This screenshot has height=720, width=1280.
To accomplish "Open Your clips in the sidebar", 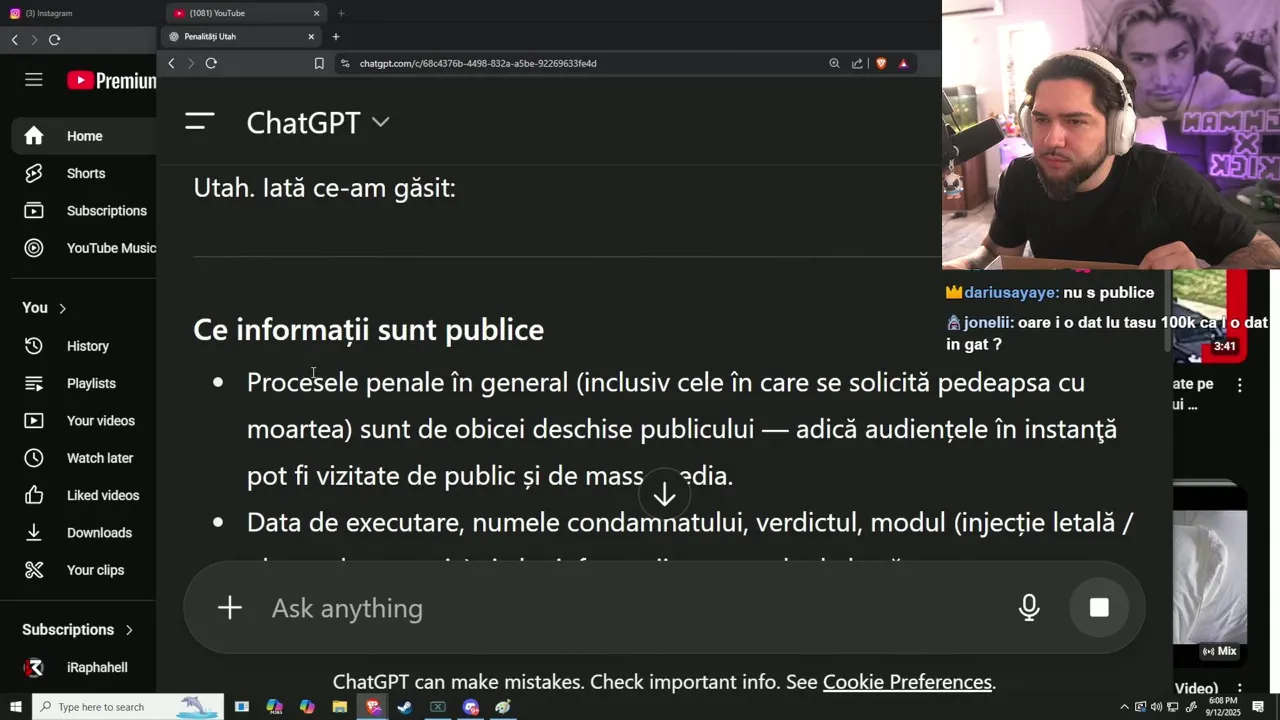I will (x=84, y=570).
